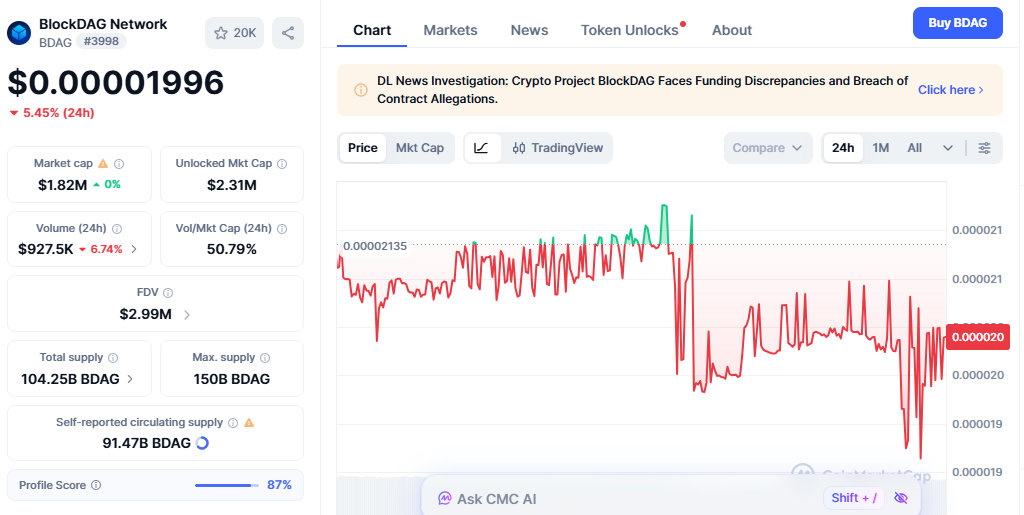This screenshot has height=515, width=1024.
Task: Click the $2.31M unlocked market cap value
Action: point(232,185)
